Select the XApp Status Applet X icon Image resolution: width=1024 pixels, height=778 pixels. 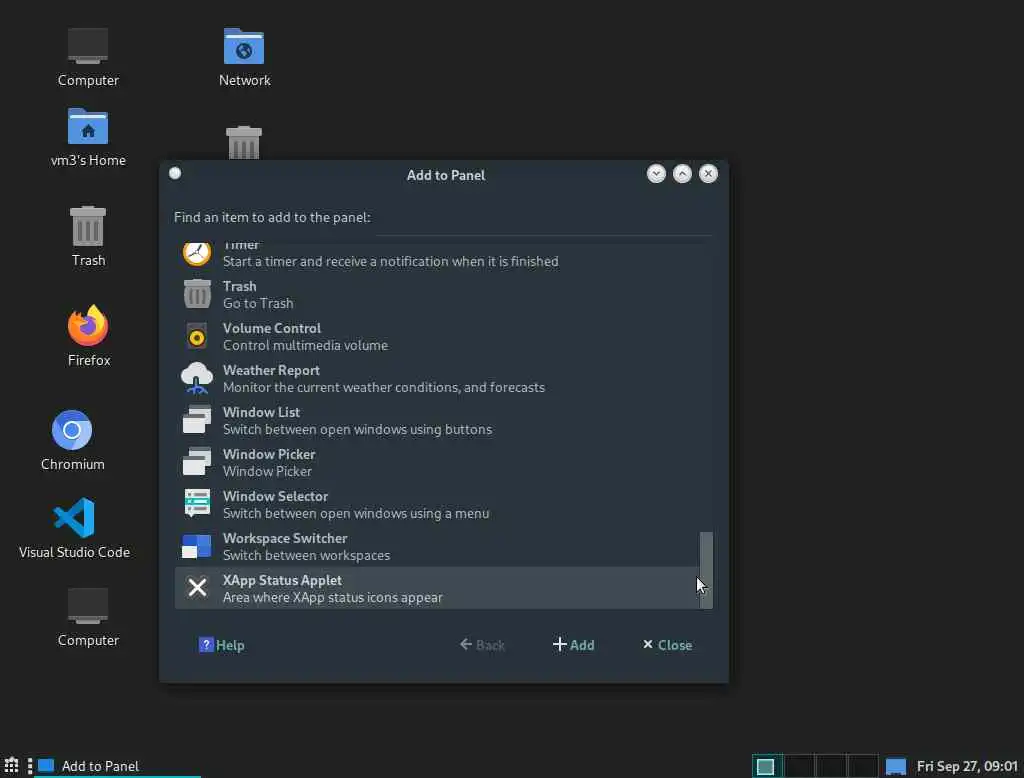coord(197,587)
